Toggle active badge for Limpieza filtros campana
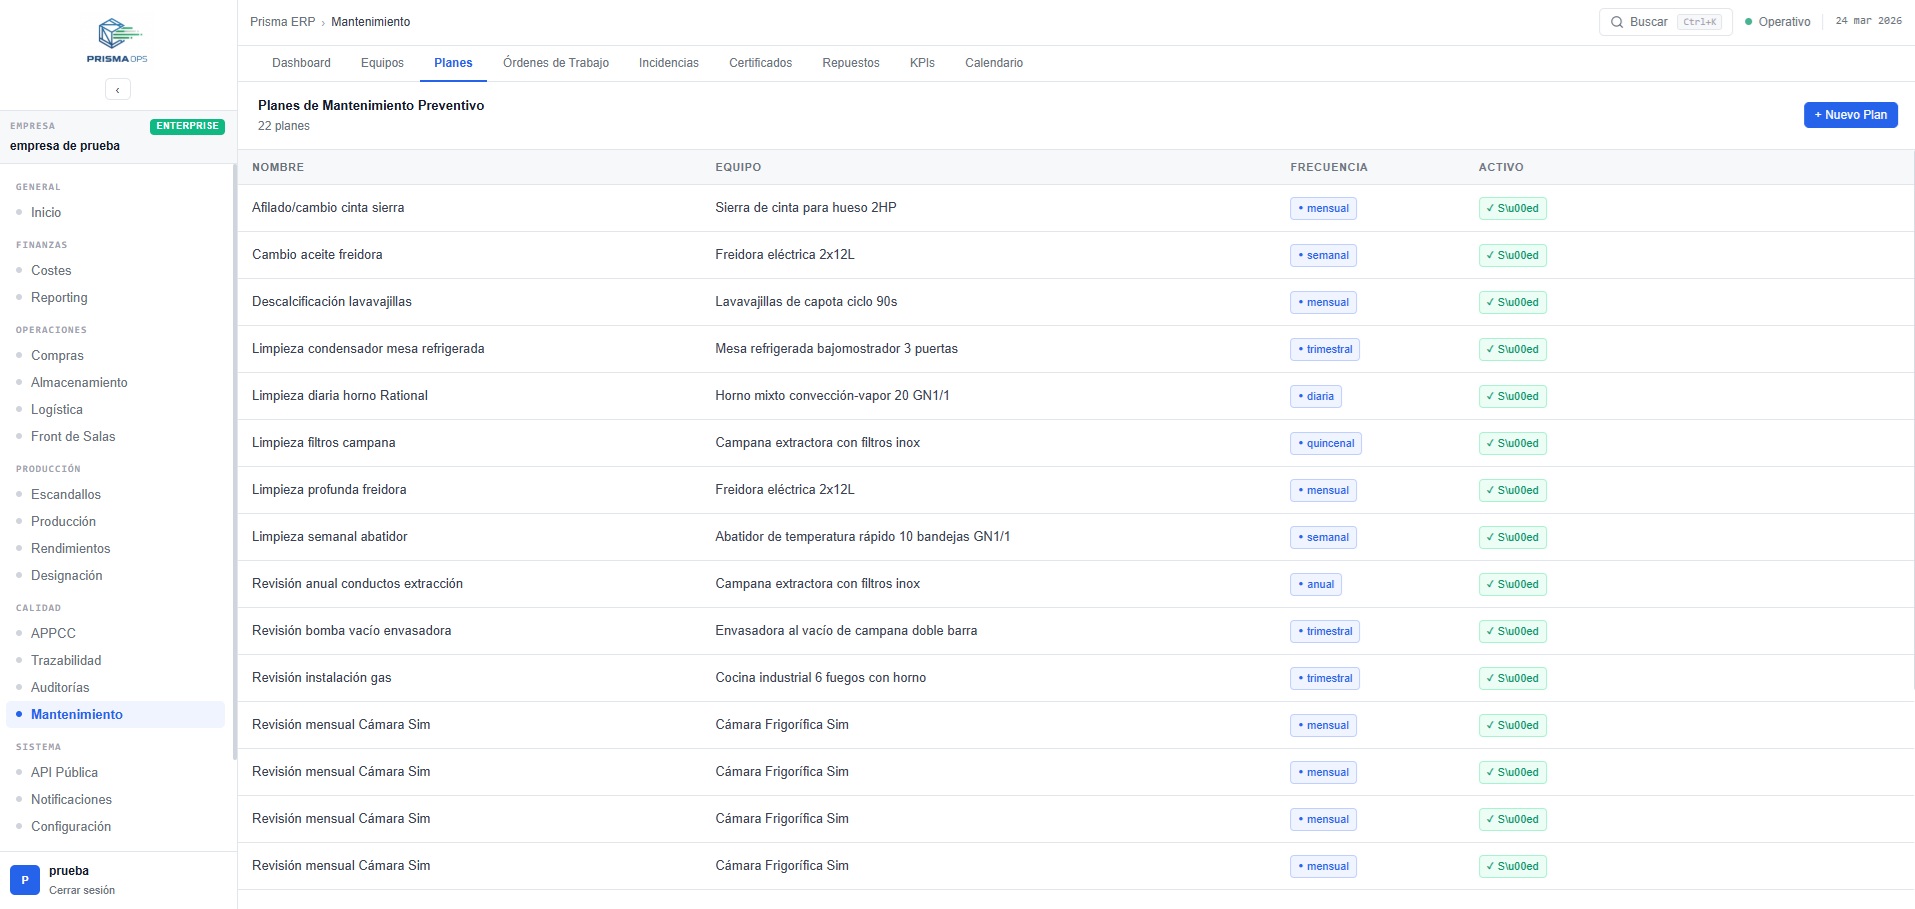1915x909 pixels. (1512, 444)
